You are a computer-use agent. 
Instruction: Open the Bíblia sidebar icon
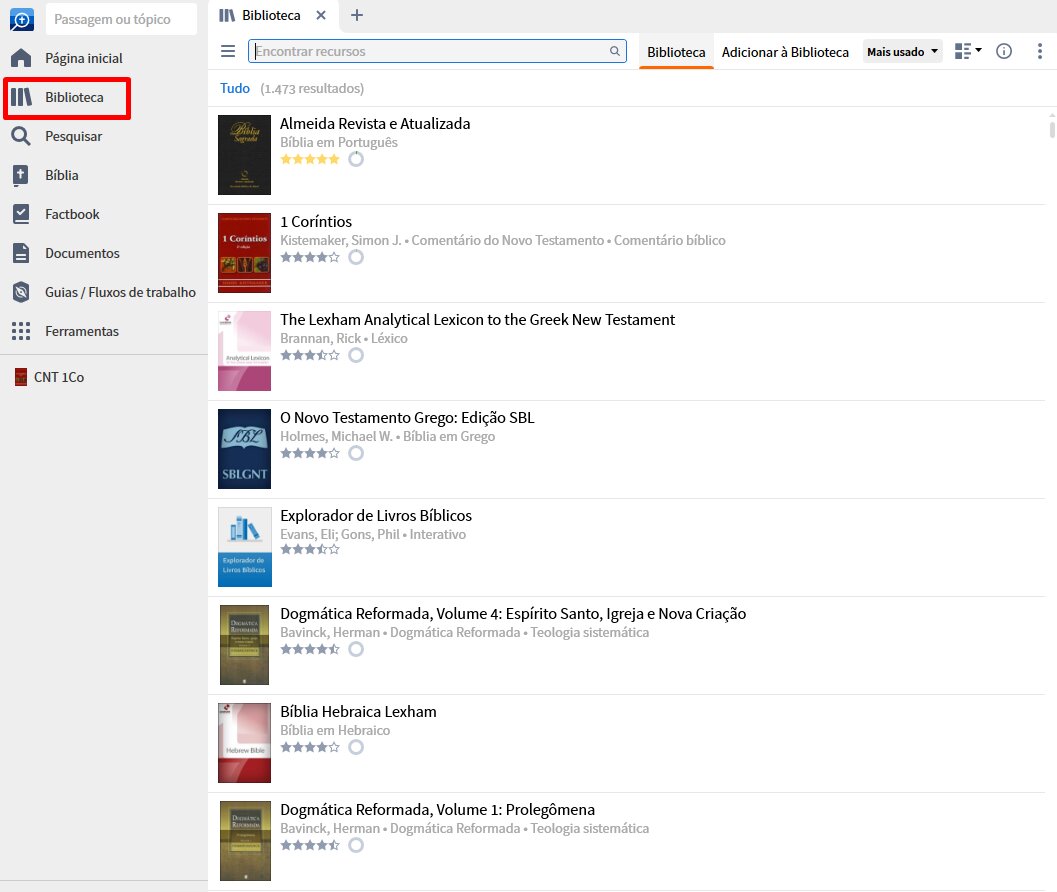click(21, 175)
